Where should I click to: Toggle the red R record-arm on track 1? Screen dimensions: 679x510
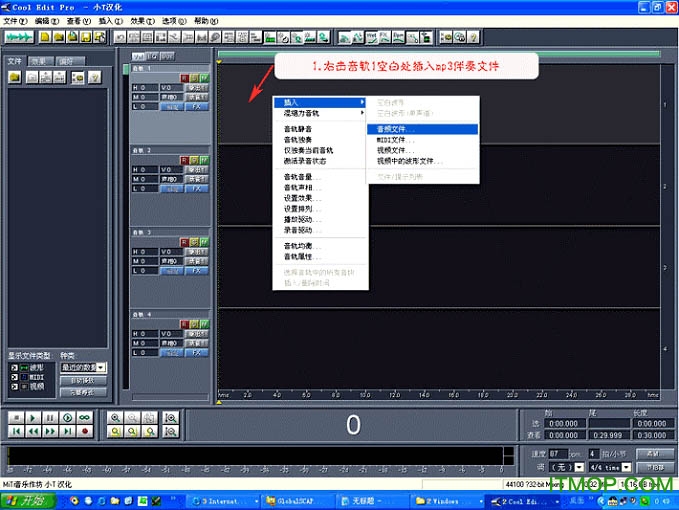click(184, 77)
